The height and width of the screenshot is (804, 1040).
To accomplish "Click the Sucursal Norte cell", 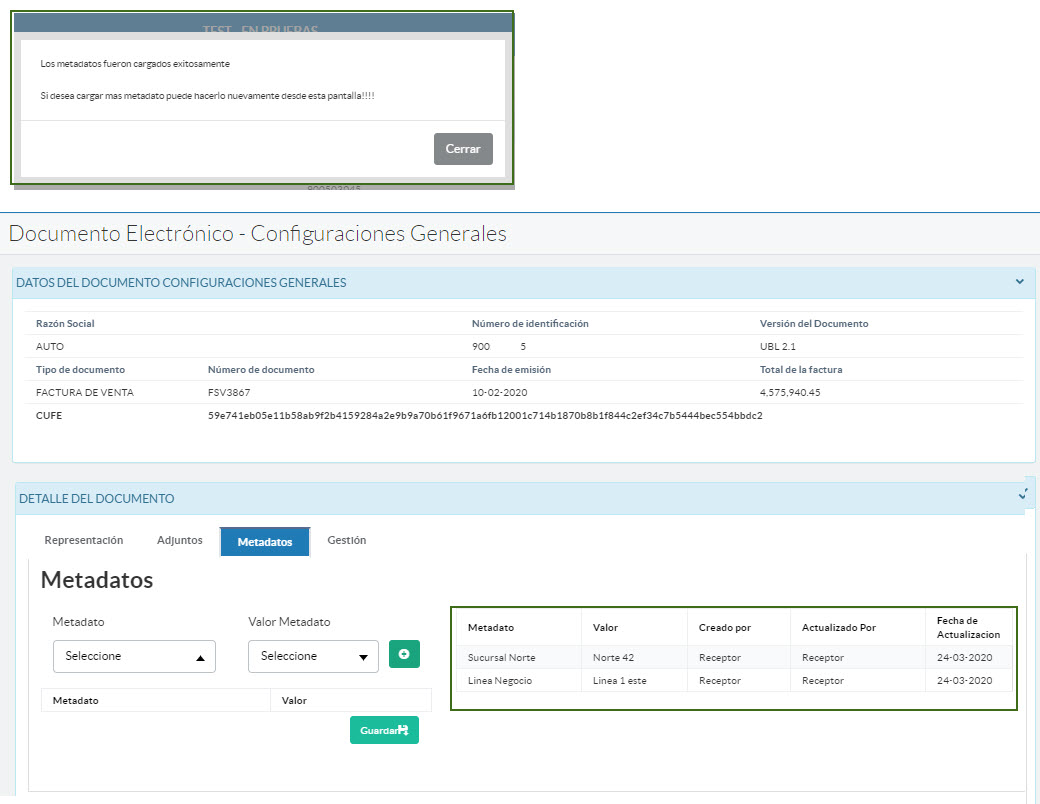I will coord(501,657).
